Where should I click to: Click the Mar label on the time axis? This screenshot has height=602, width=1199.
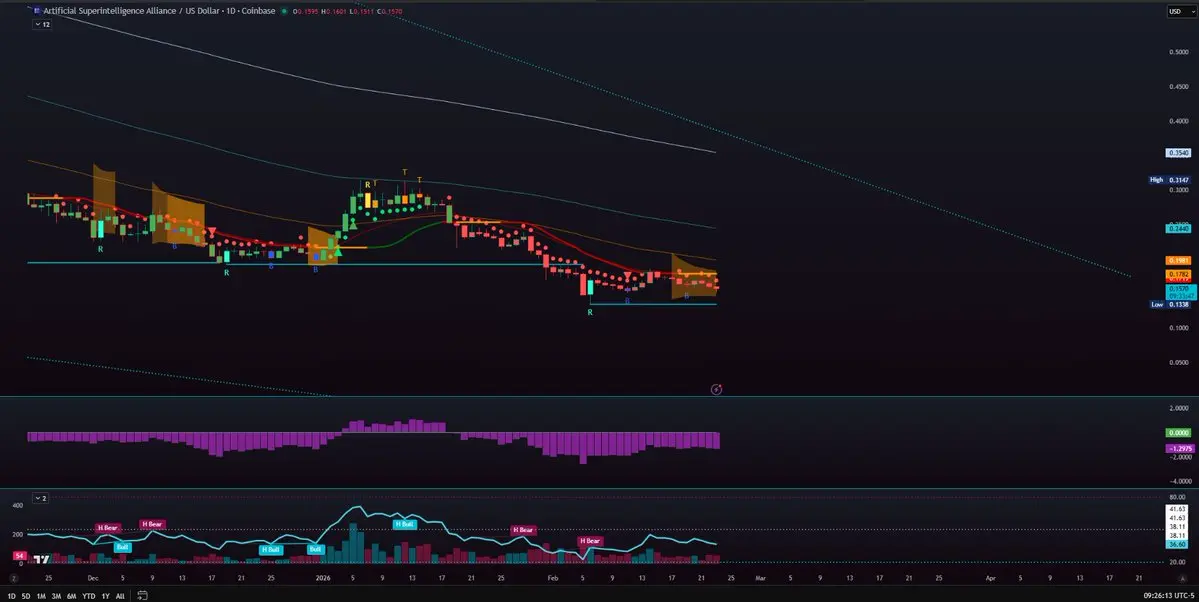760,578
